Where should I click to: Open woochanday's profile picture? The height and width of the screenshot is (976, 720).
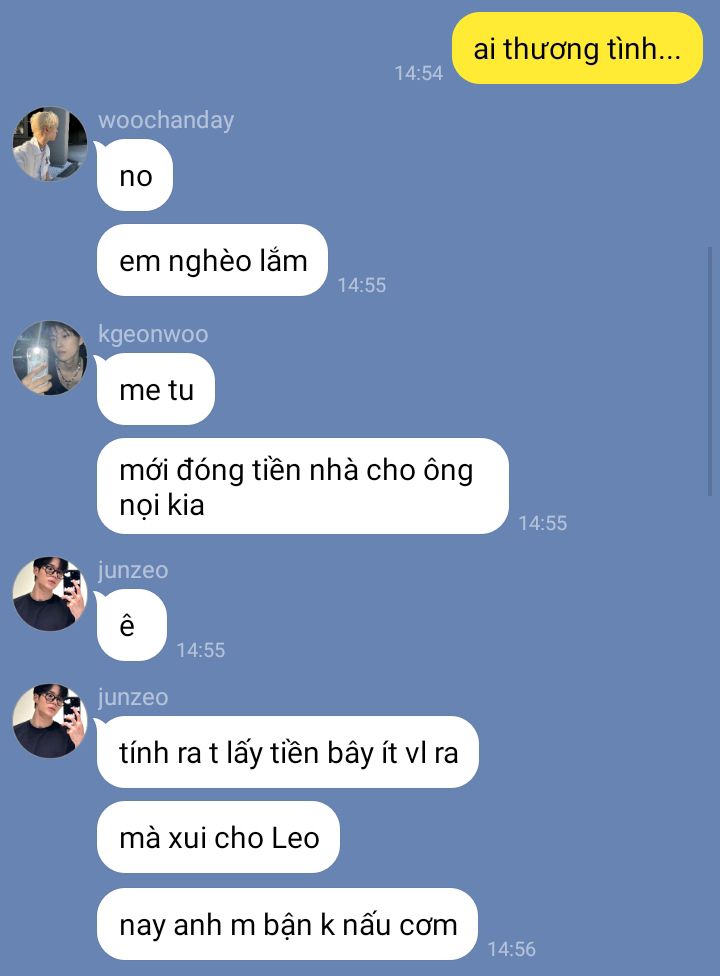(50, 144)
